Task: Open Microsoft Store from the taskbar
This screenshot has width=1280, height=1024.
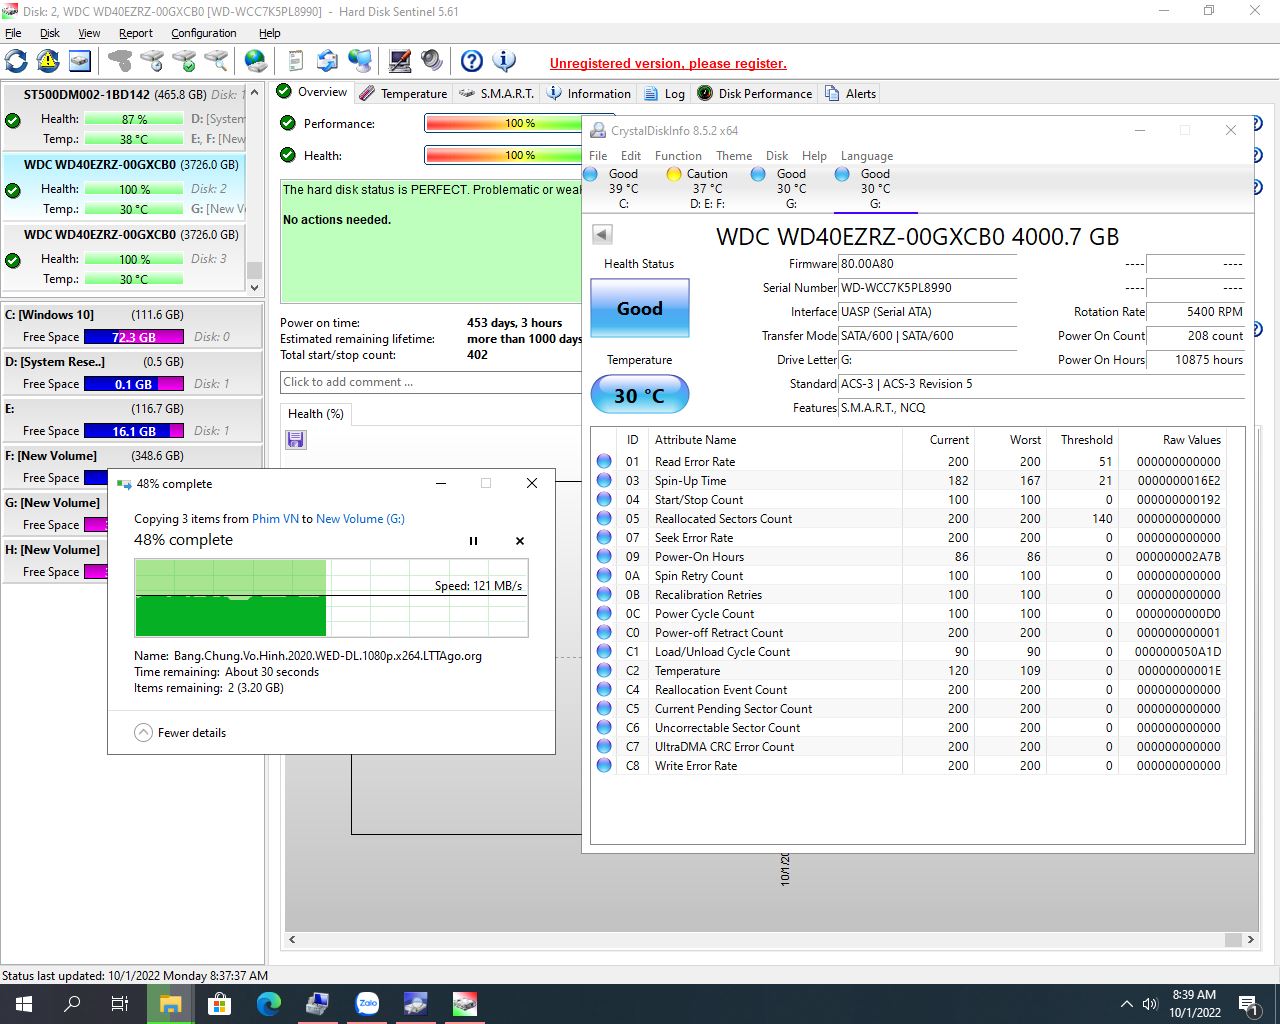Action: 219,1004
